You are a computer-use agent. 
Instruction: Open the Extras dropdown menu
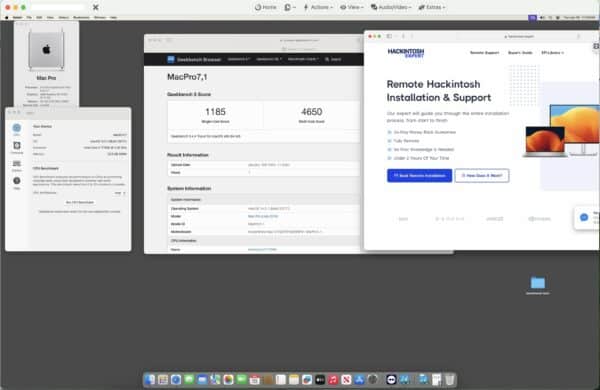tap(432, 7)
